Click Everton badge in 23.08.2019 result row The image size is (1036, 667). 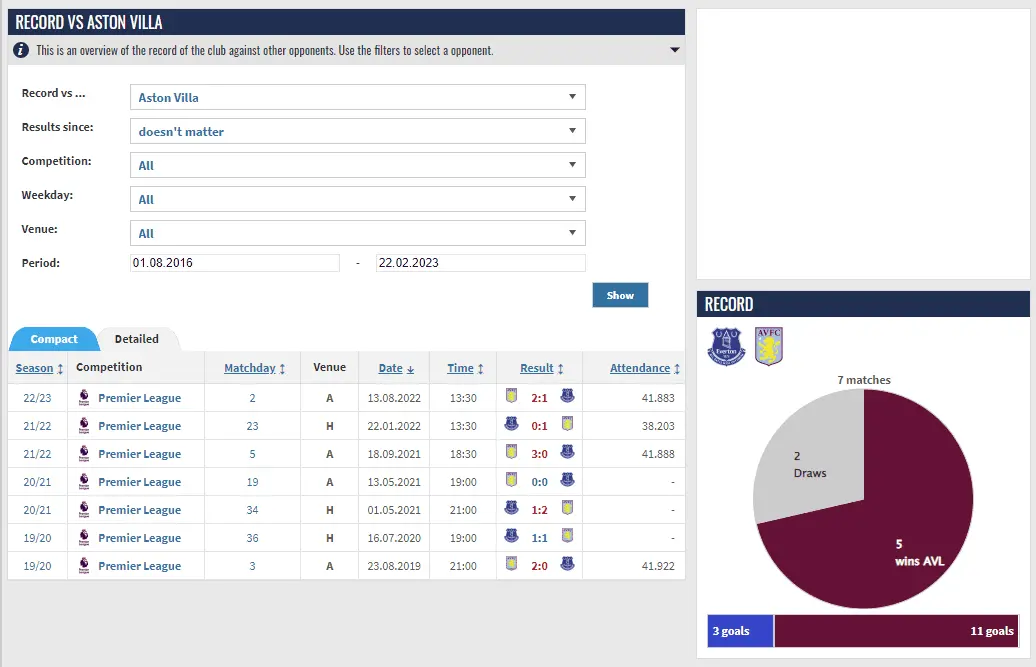click(x=567, y=564)
